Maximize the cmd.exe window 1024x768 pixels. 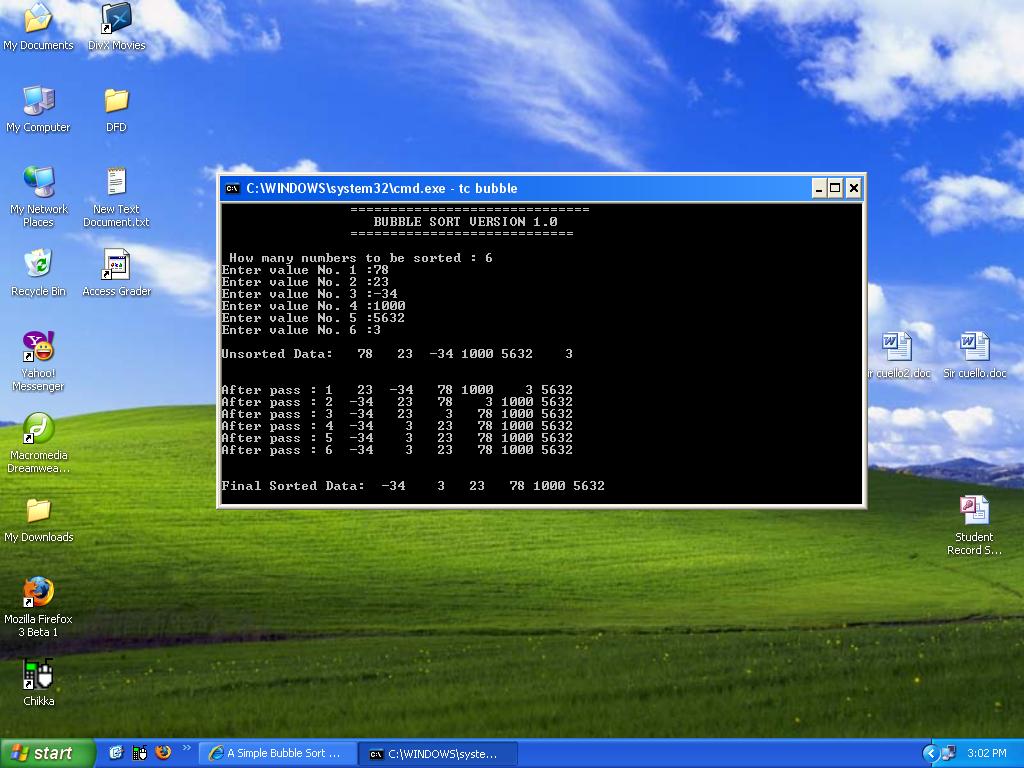coord(835,189)
